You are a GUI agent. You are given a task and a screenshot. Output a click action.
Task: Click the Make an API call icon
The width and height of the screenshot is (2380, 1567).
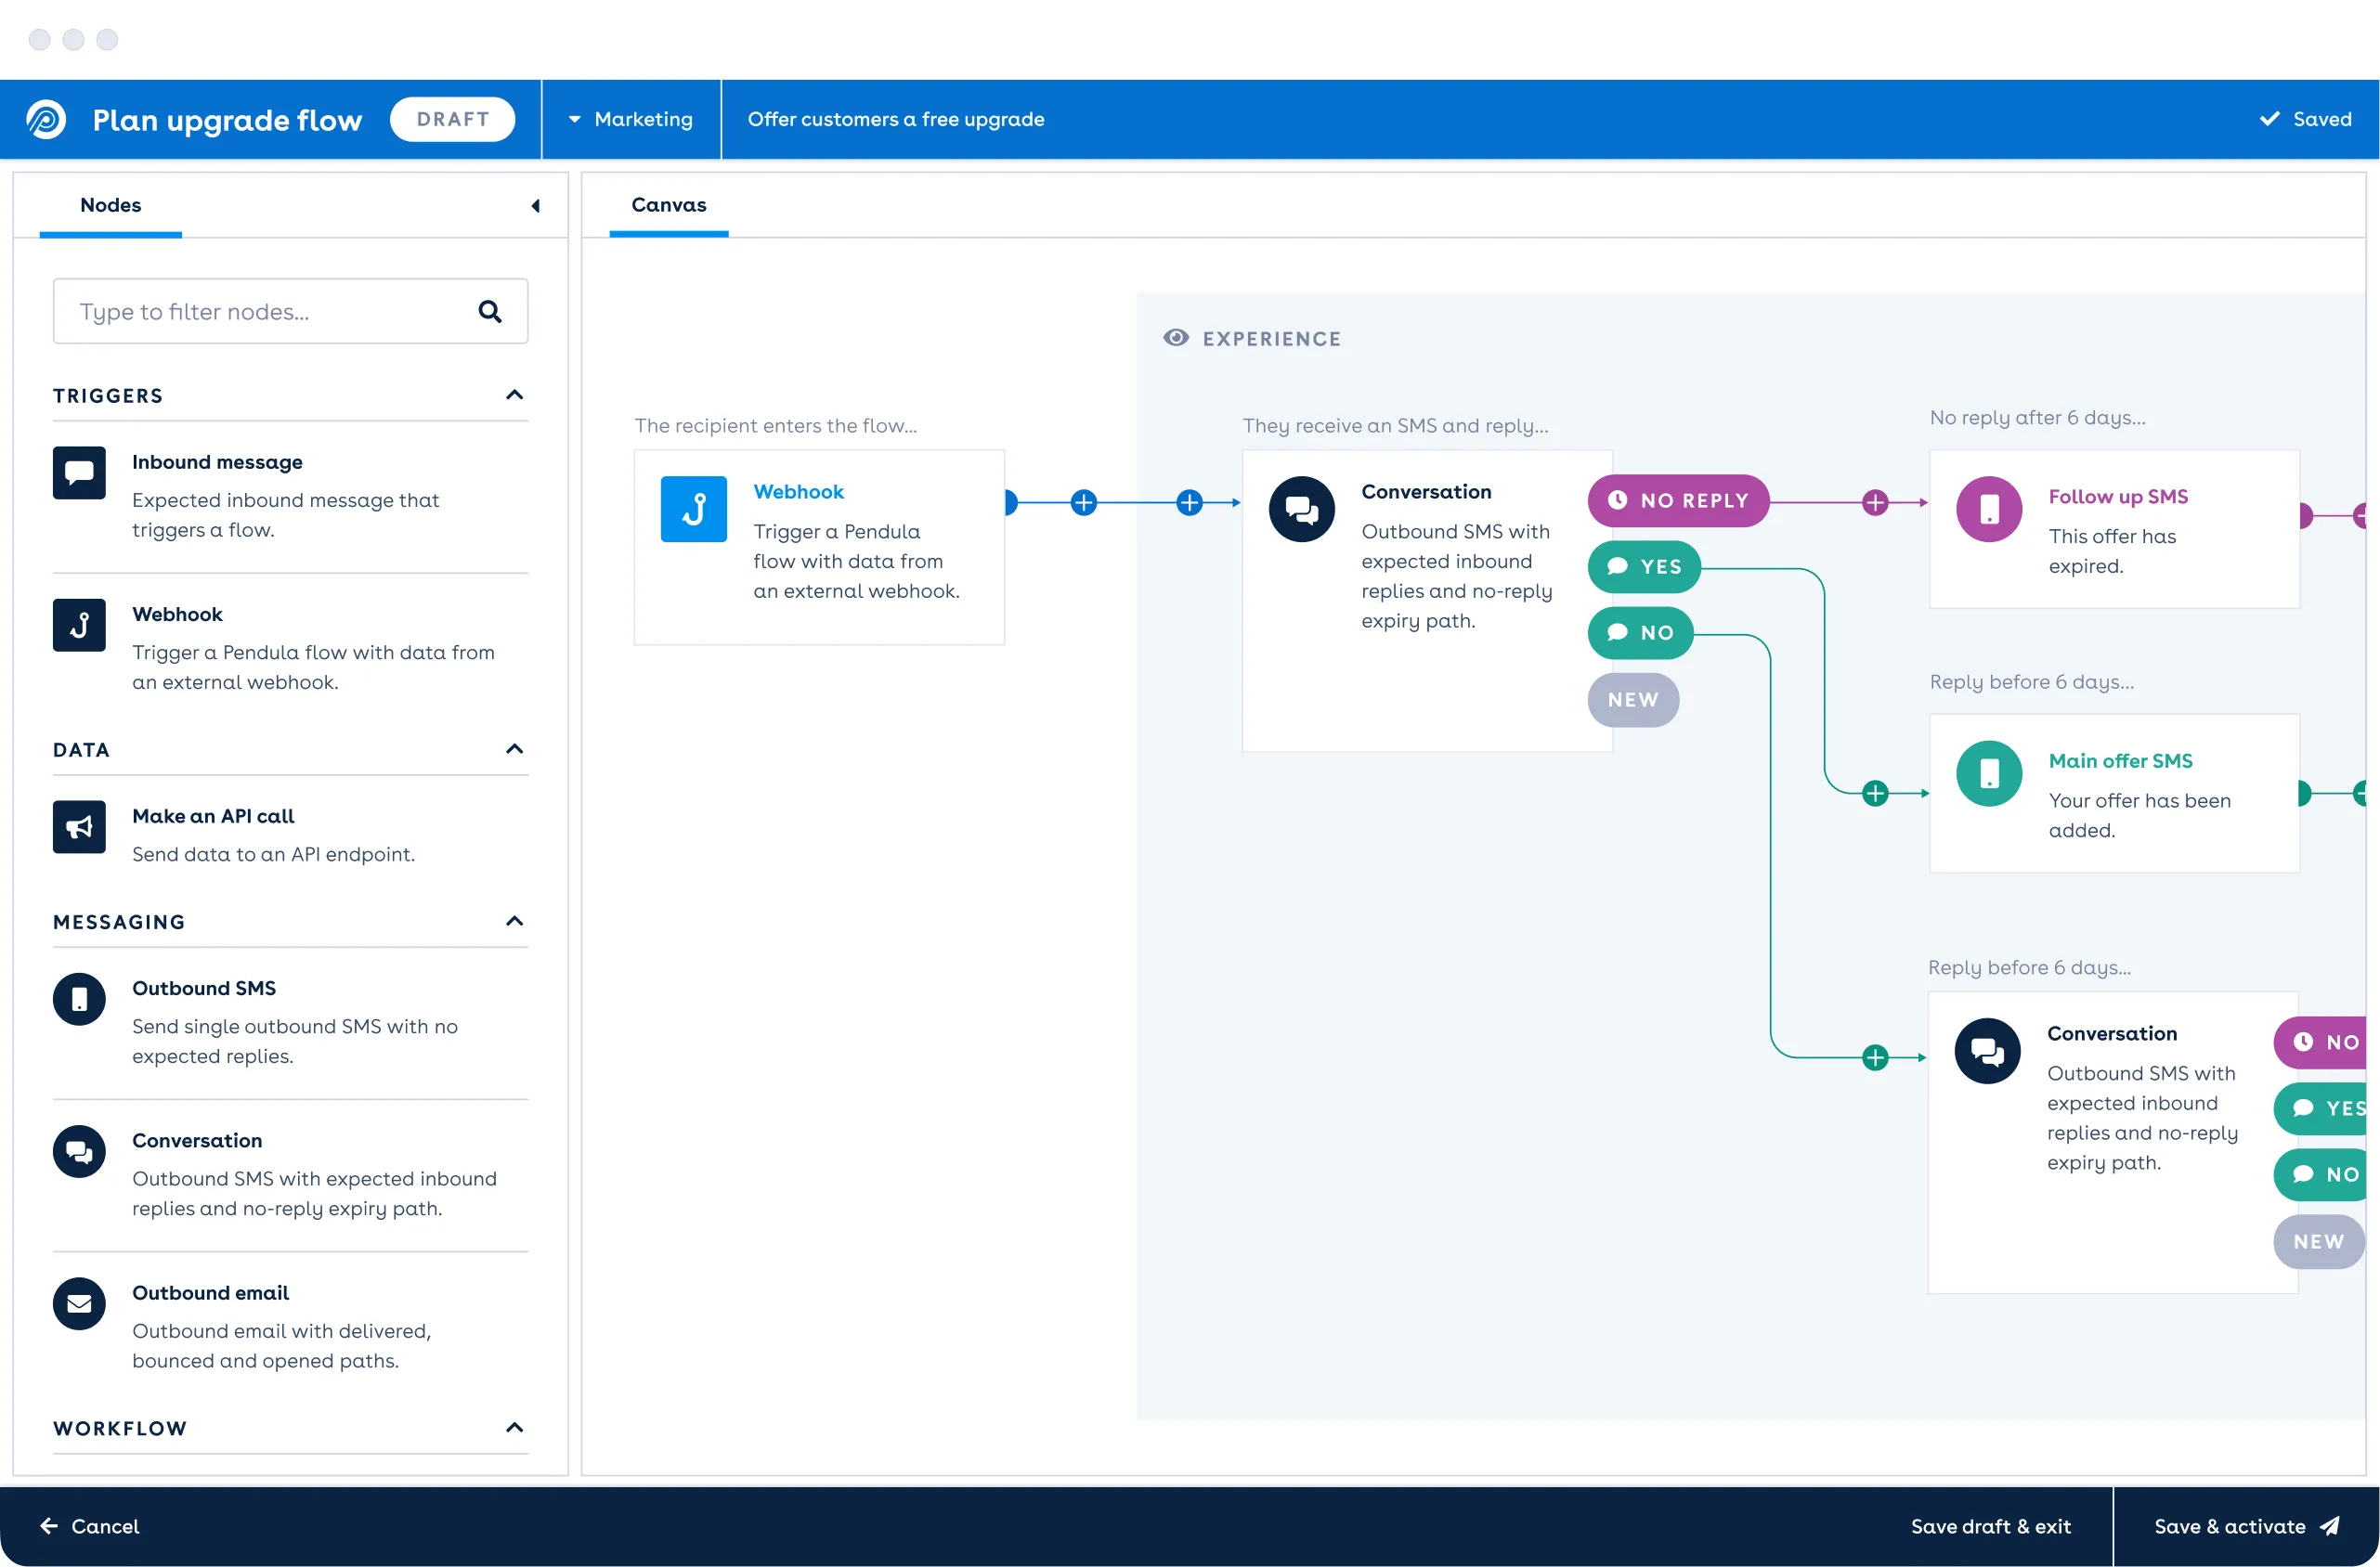coord(79,827)
